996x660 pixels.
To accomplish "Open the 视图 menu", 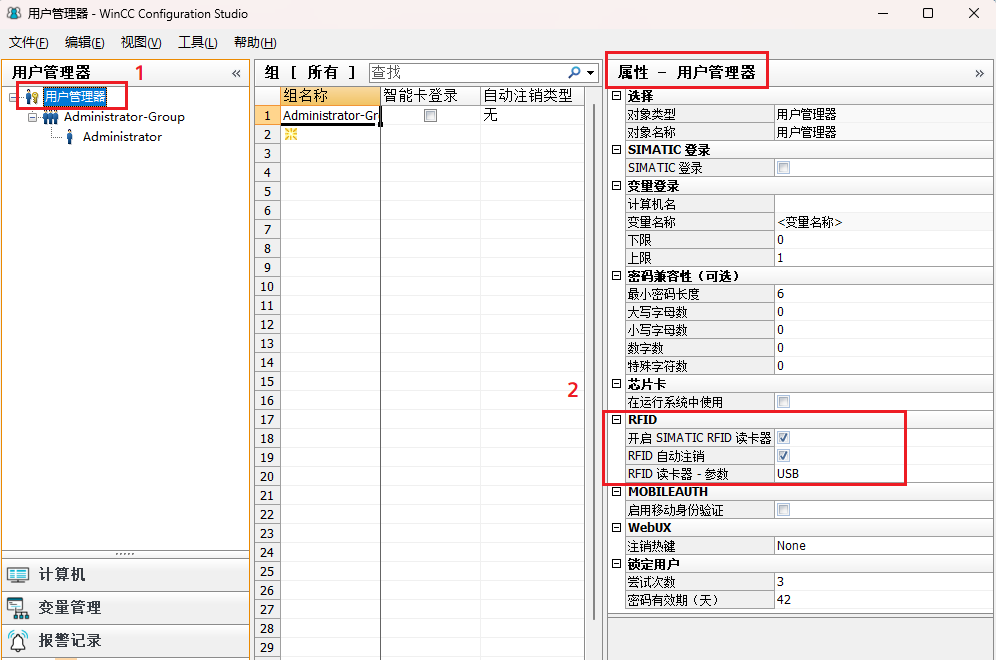I will (139, 42).
